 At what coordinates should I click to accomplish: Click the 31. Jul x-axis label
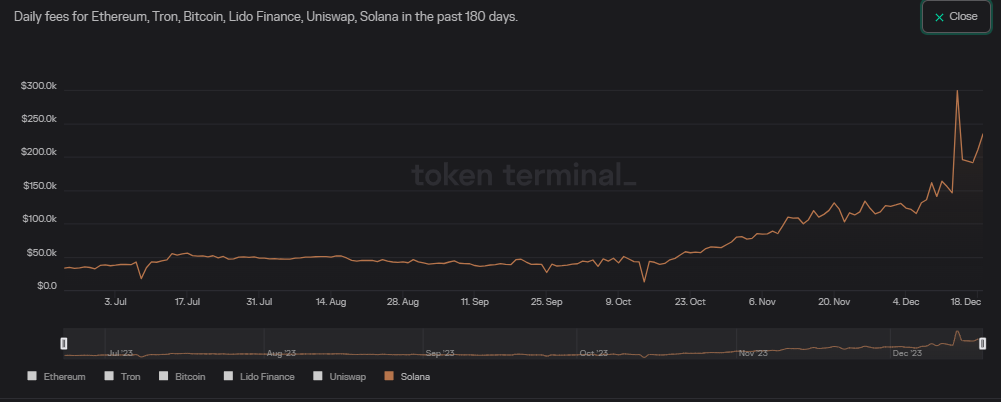click(260, 302)
